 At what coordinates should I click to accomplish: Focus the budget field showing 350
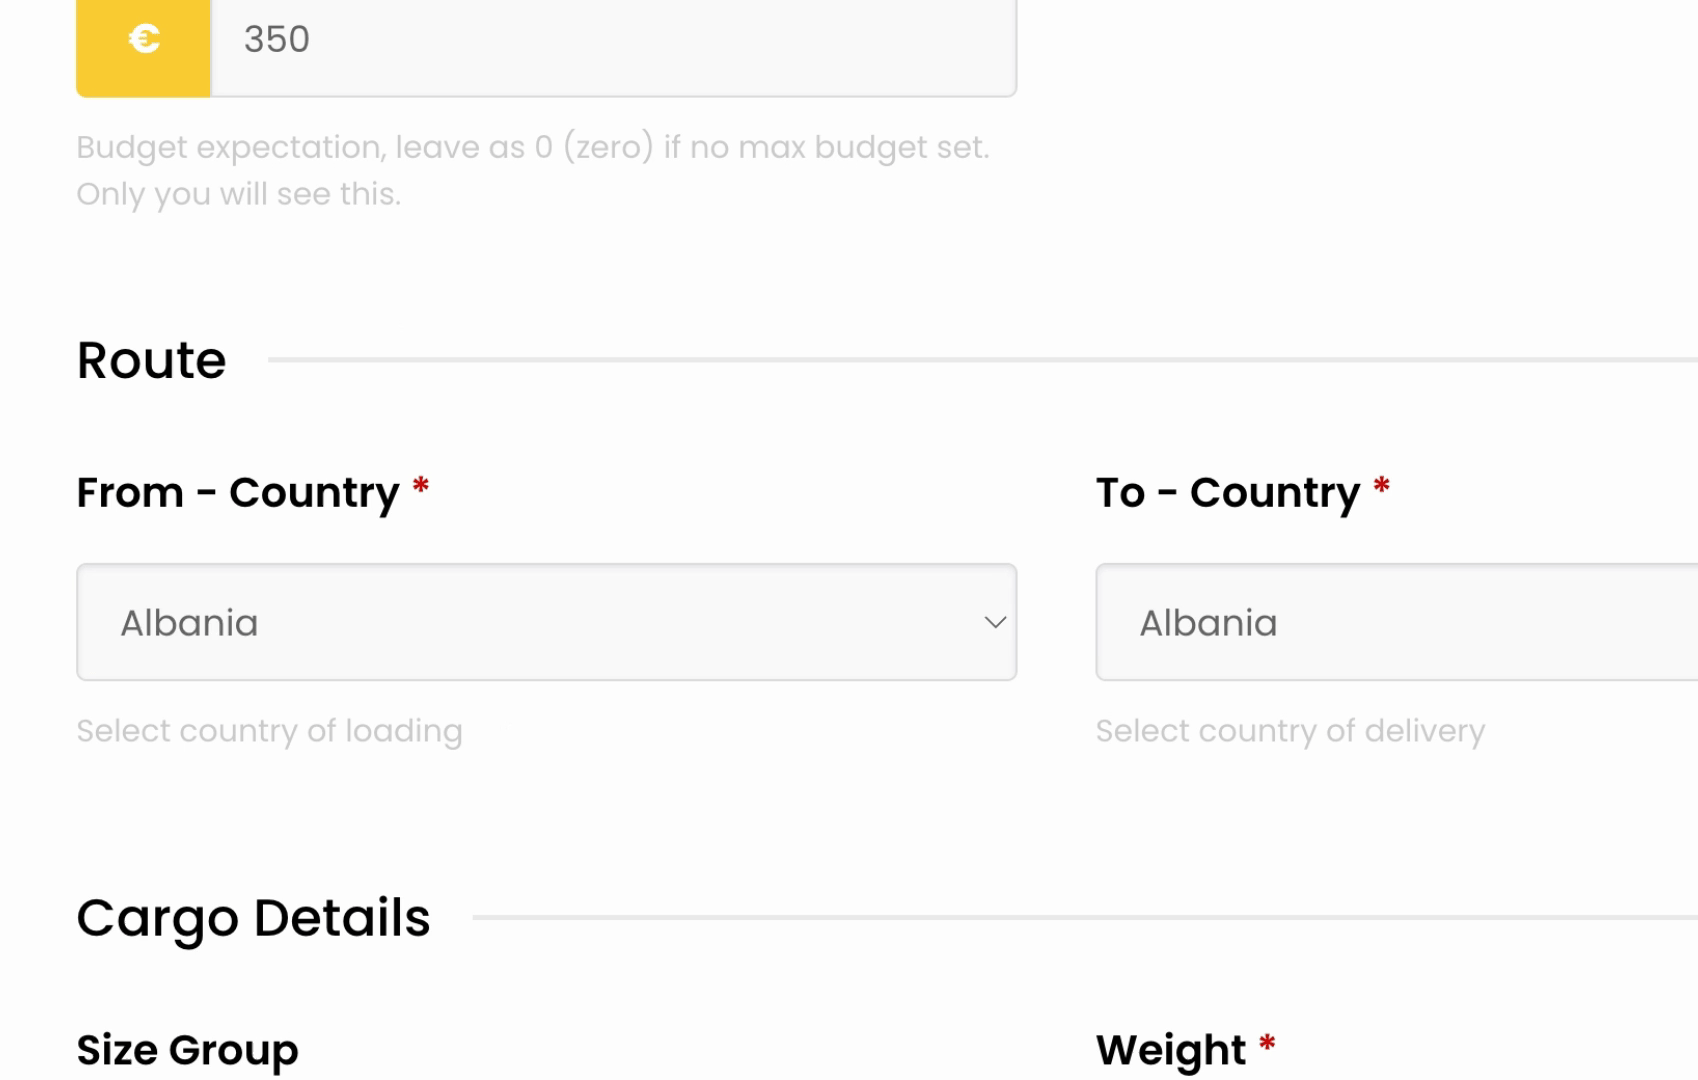point(613,40)
